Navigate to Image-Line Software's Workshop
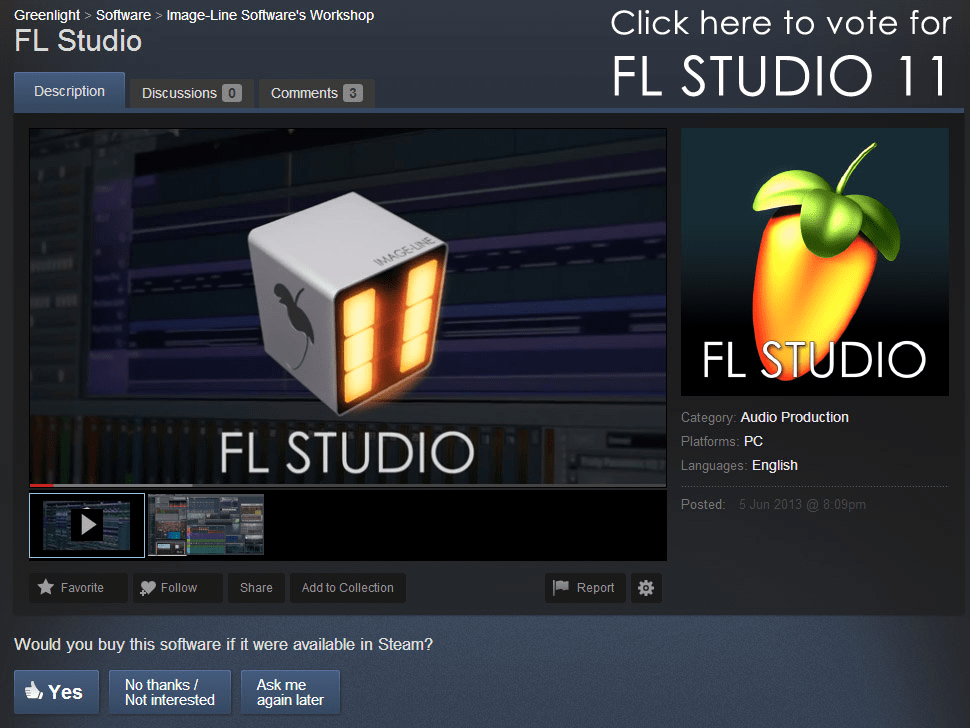 pyautogui.click(x=270, y=15)
